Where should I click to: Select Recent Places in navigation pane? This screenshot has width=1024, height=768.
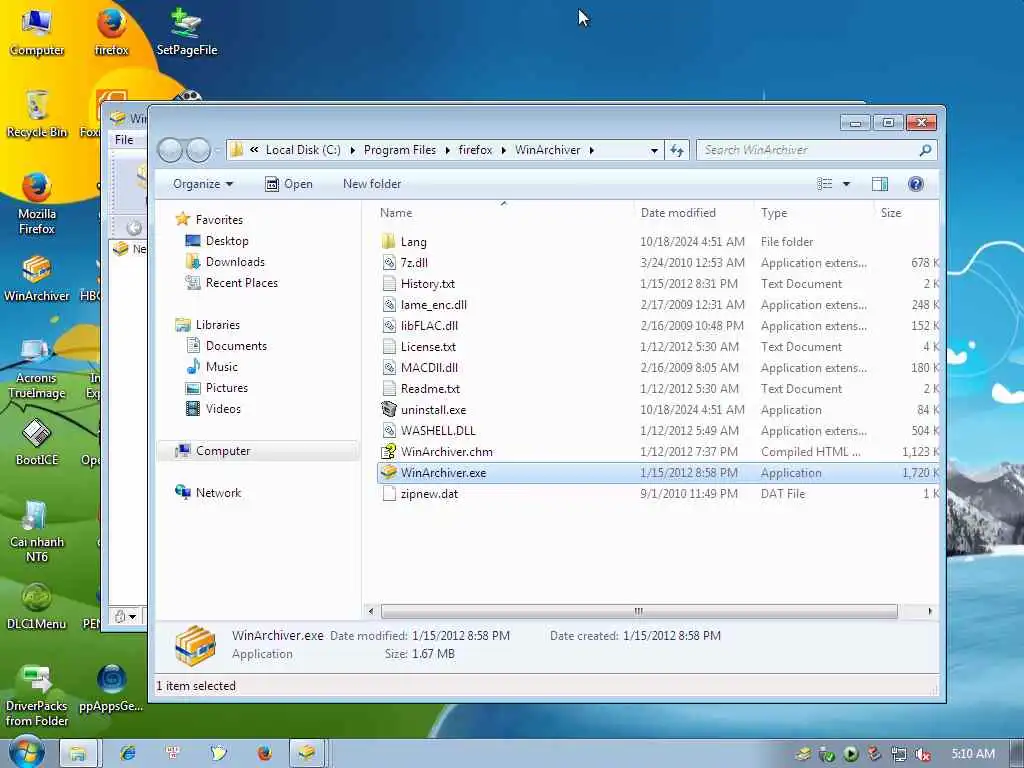[241, 283]
